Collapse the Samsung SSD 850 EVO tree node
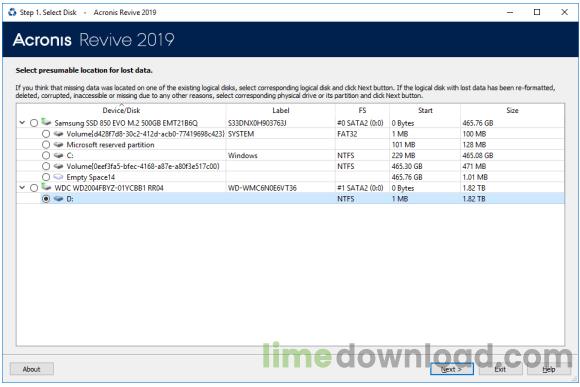This screenshot has height=387, width=580. click(22, 122)
